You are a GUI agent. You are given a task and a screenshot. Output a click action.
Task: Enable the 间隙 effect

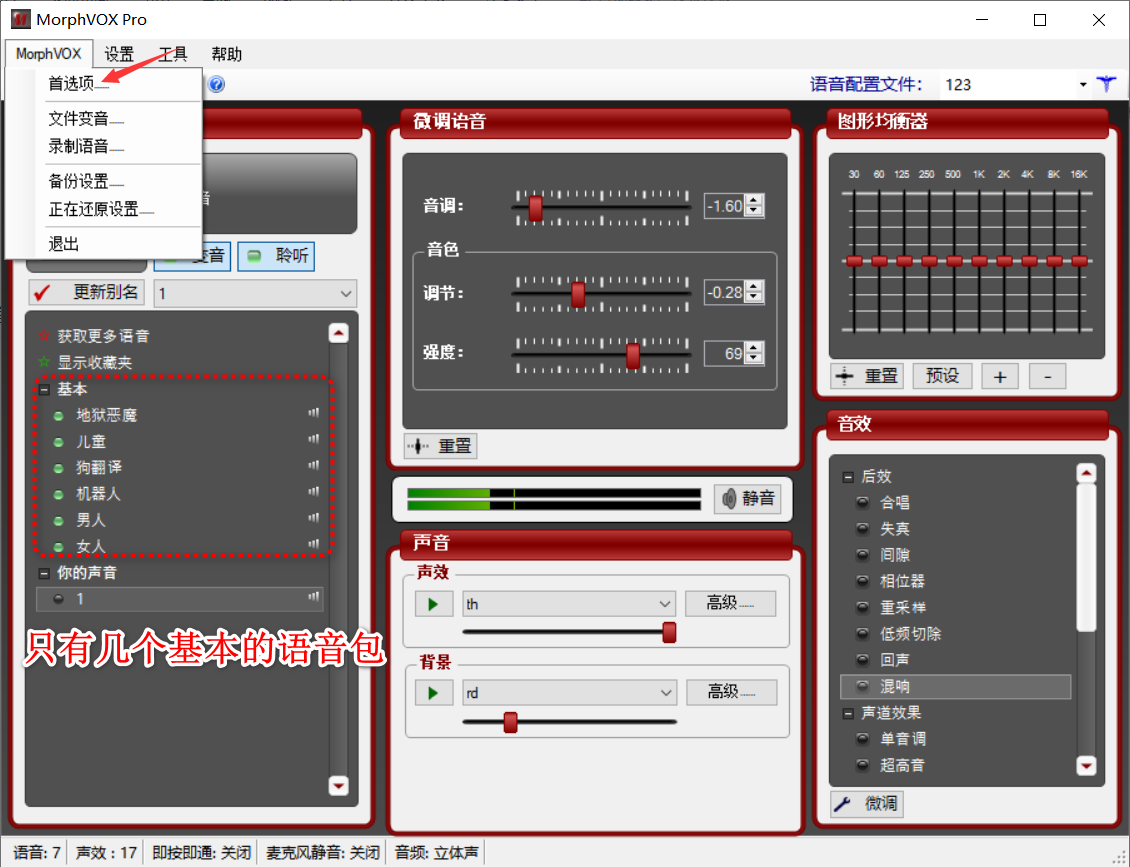tap(862, 555)
